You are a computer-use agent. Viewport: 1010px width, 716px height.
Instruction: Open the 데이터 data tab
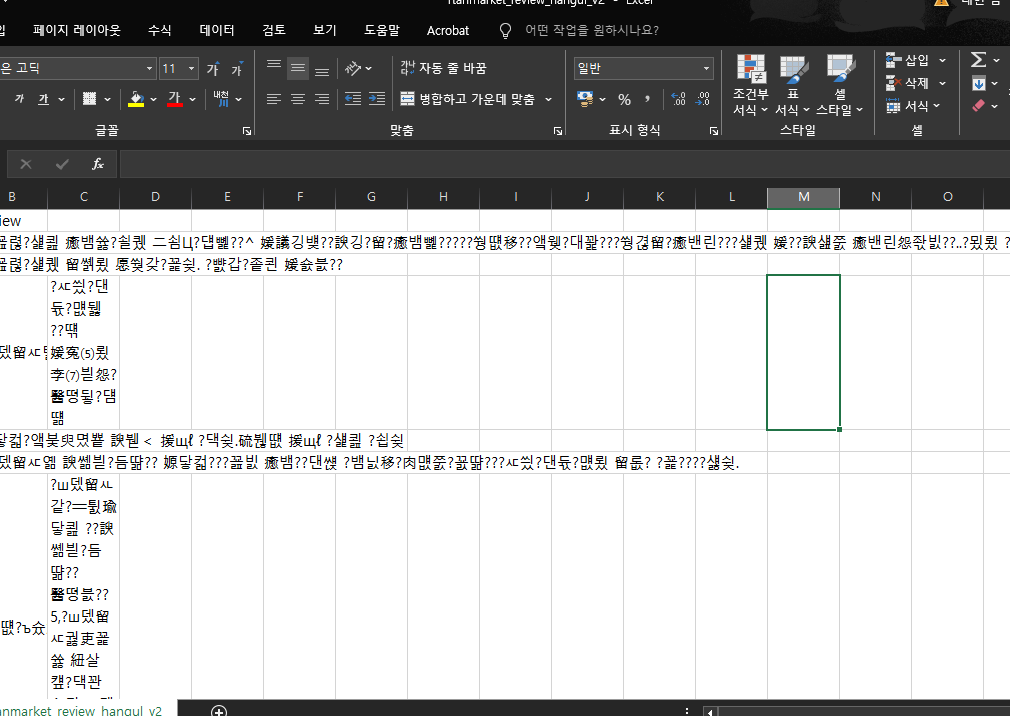[x=216, y=30]
